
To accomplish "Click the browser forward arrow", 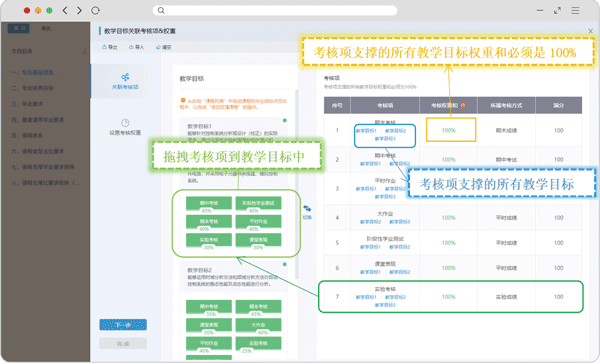I will pos(79,10).
